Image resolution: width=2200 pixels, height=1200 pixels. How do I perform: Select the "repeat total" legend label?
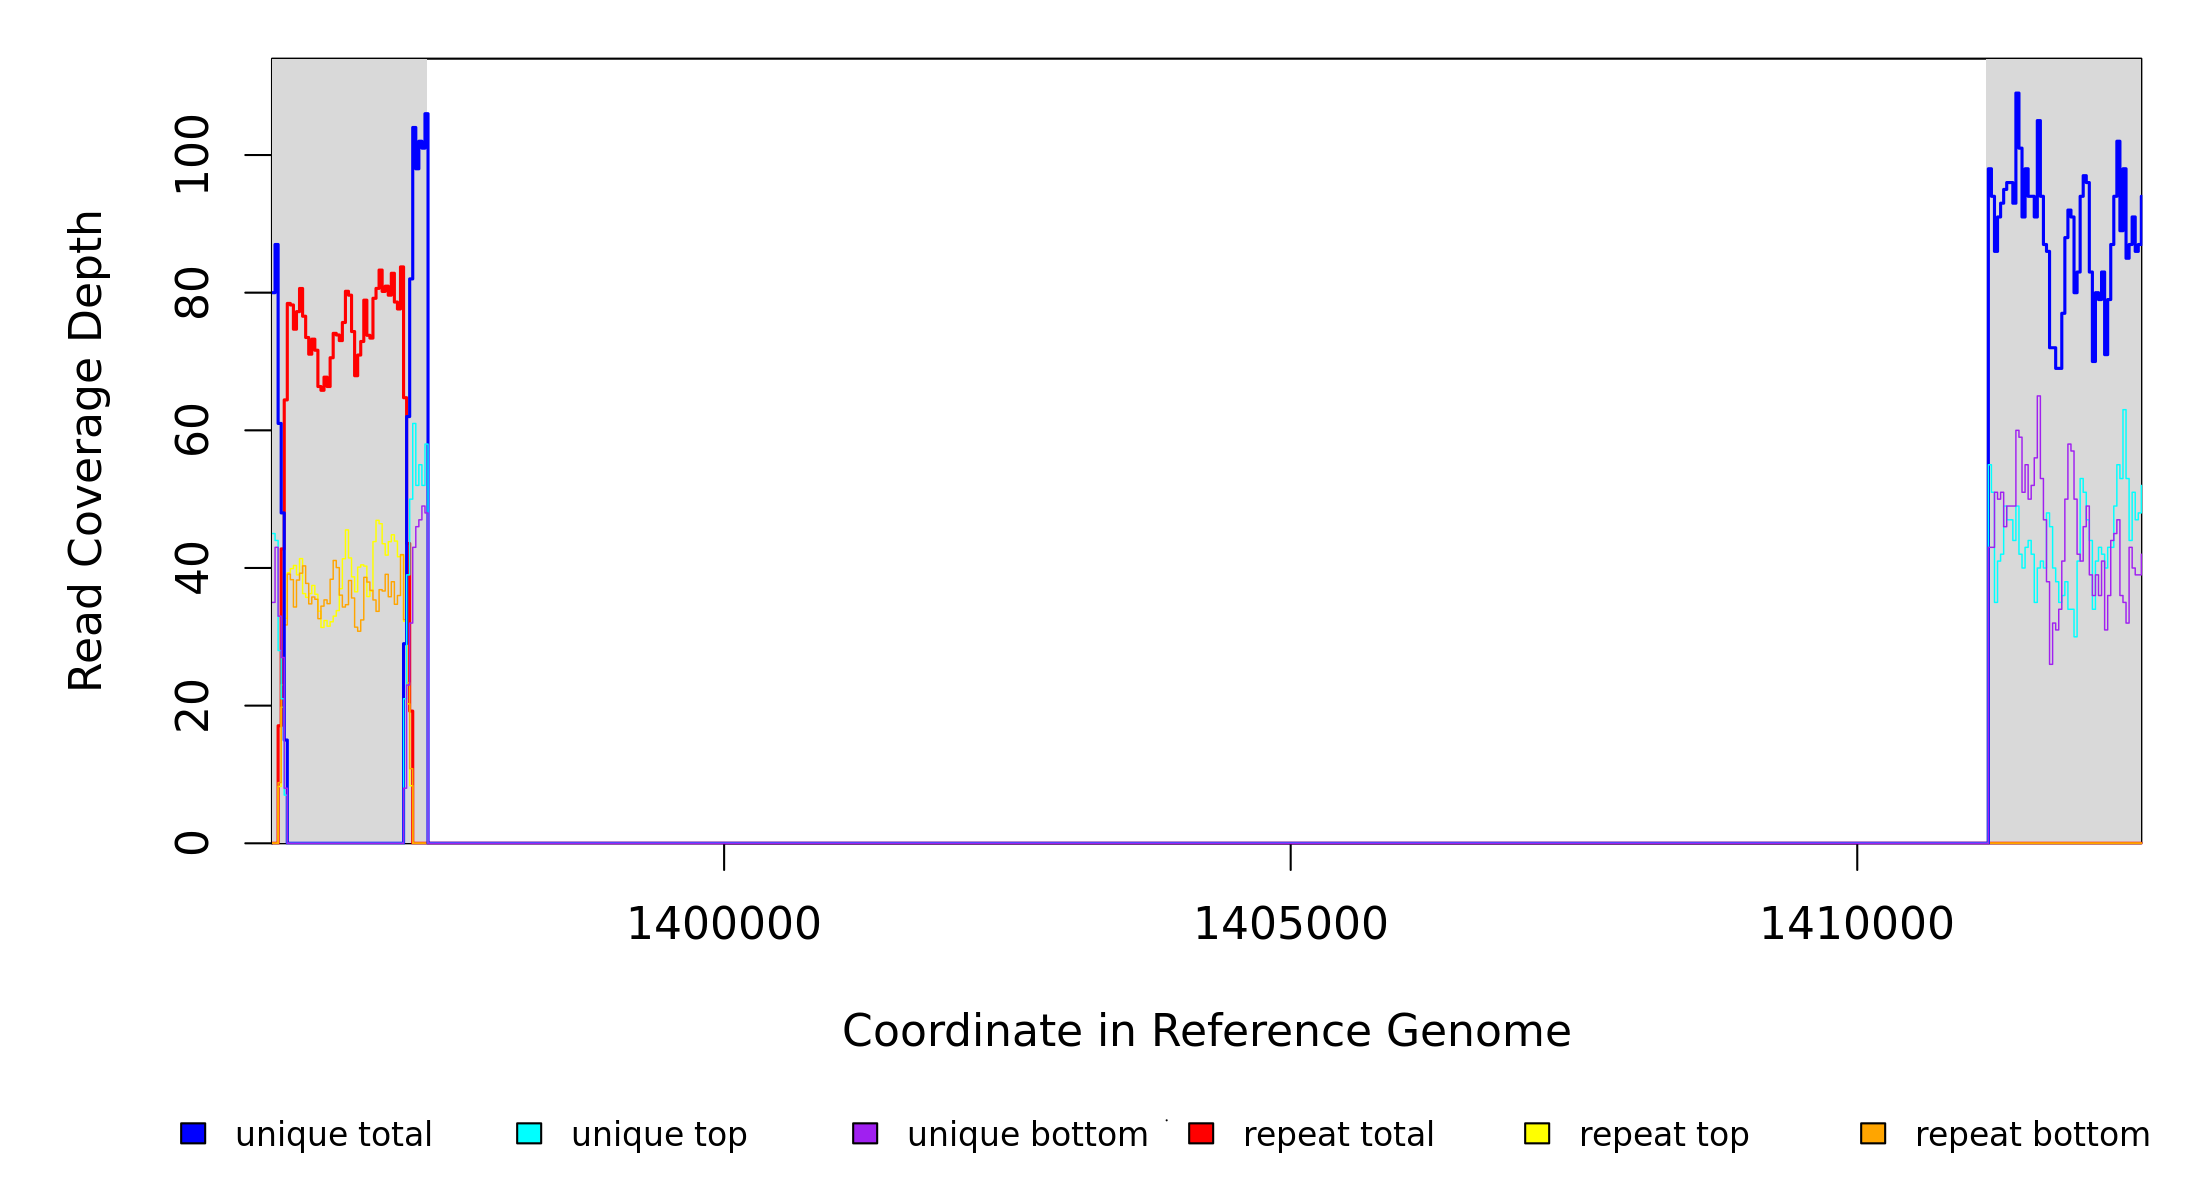click(1338, 1135)
